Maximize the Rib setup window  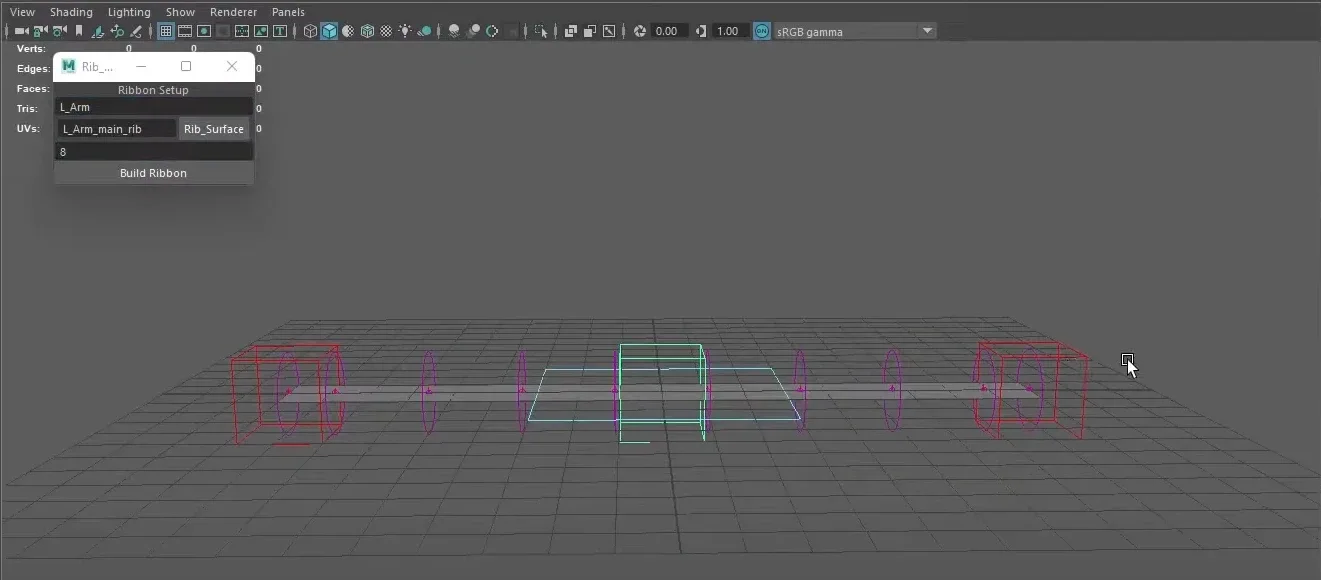coord(186,66)
